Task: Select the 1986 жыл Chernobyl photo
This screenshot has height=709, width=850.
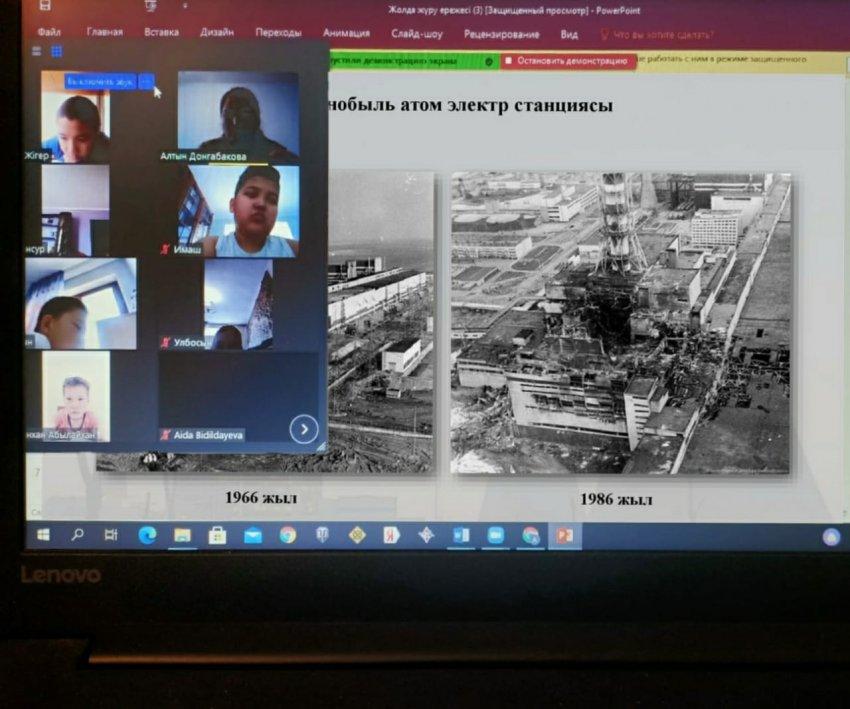Action: (x=620, y=323)
